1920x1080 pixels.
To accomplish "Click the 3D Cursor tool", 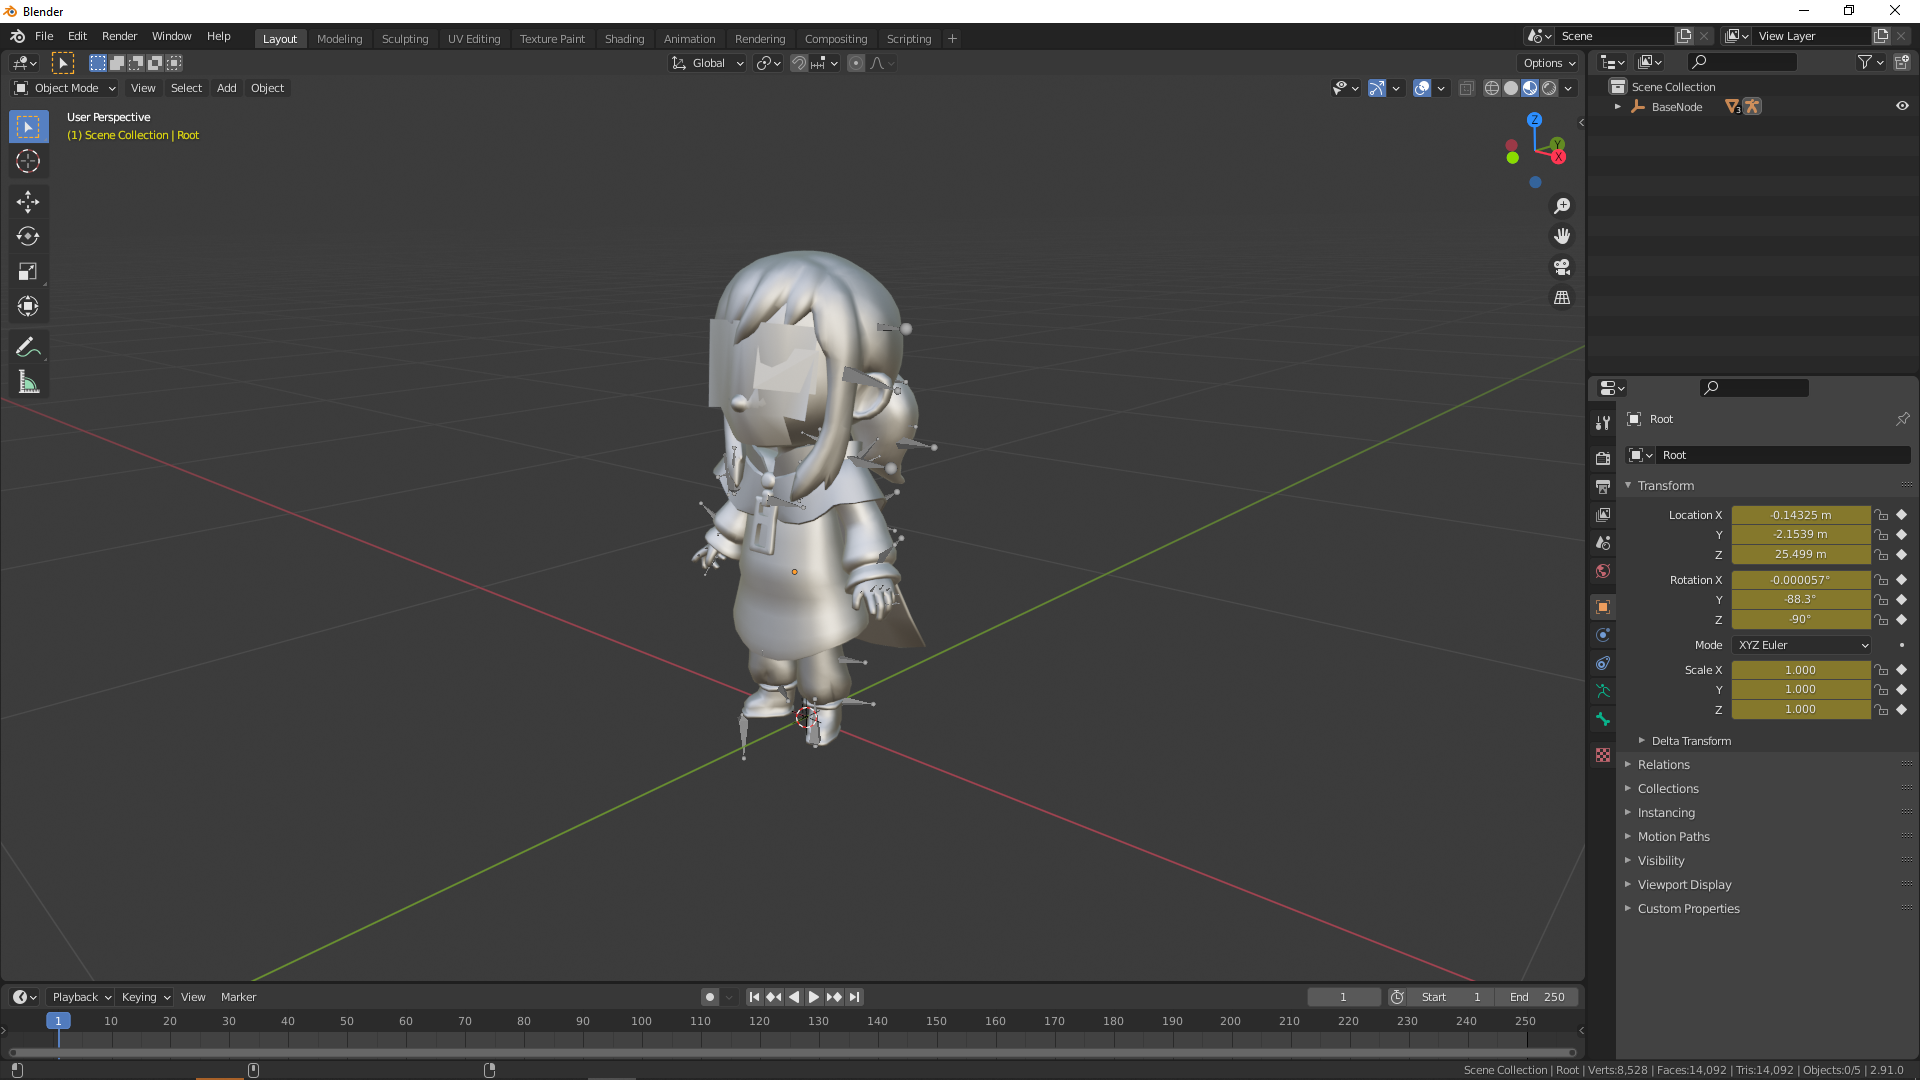I will click(x=28, y=161).
